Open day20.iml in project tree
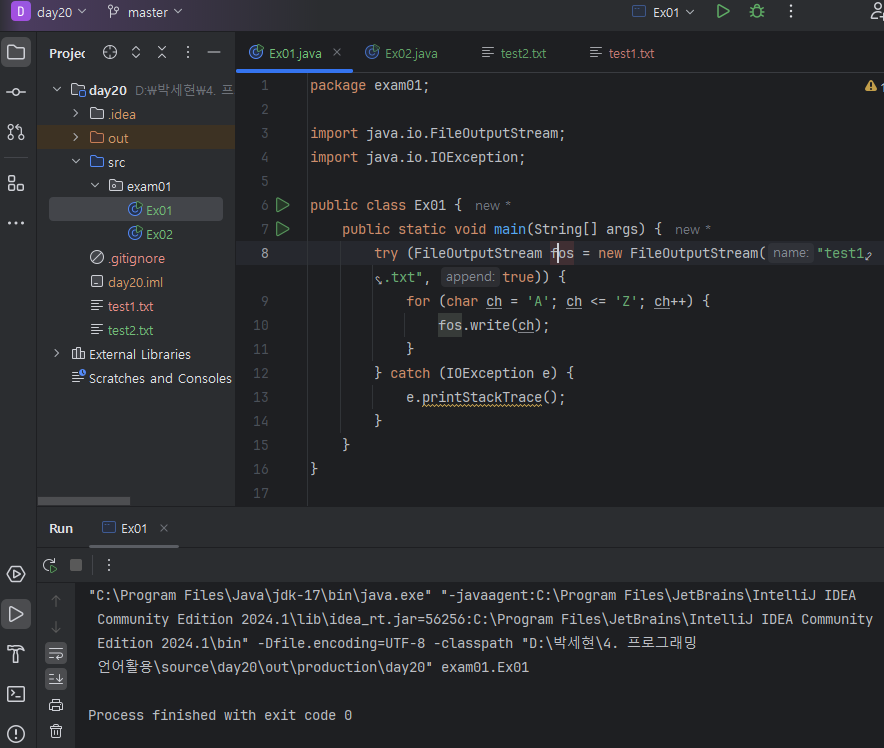Image resolution: width=884 pixels, height=748 pixels. 127,282
